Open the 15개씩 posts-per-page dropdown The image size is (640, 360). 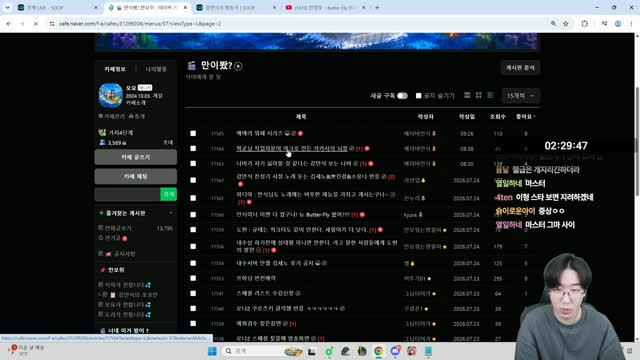pos(520,96)
